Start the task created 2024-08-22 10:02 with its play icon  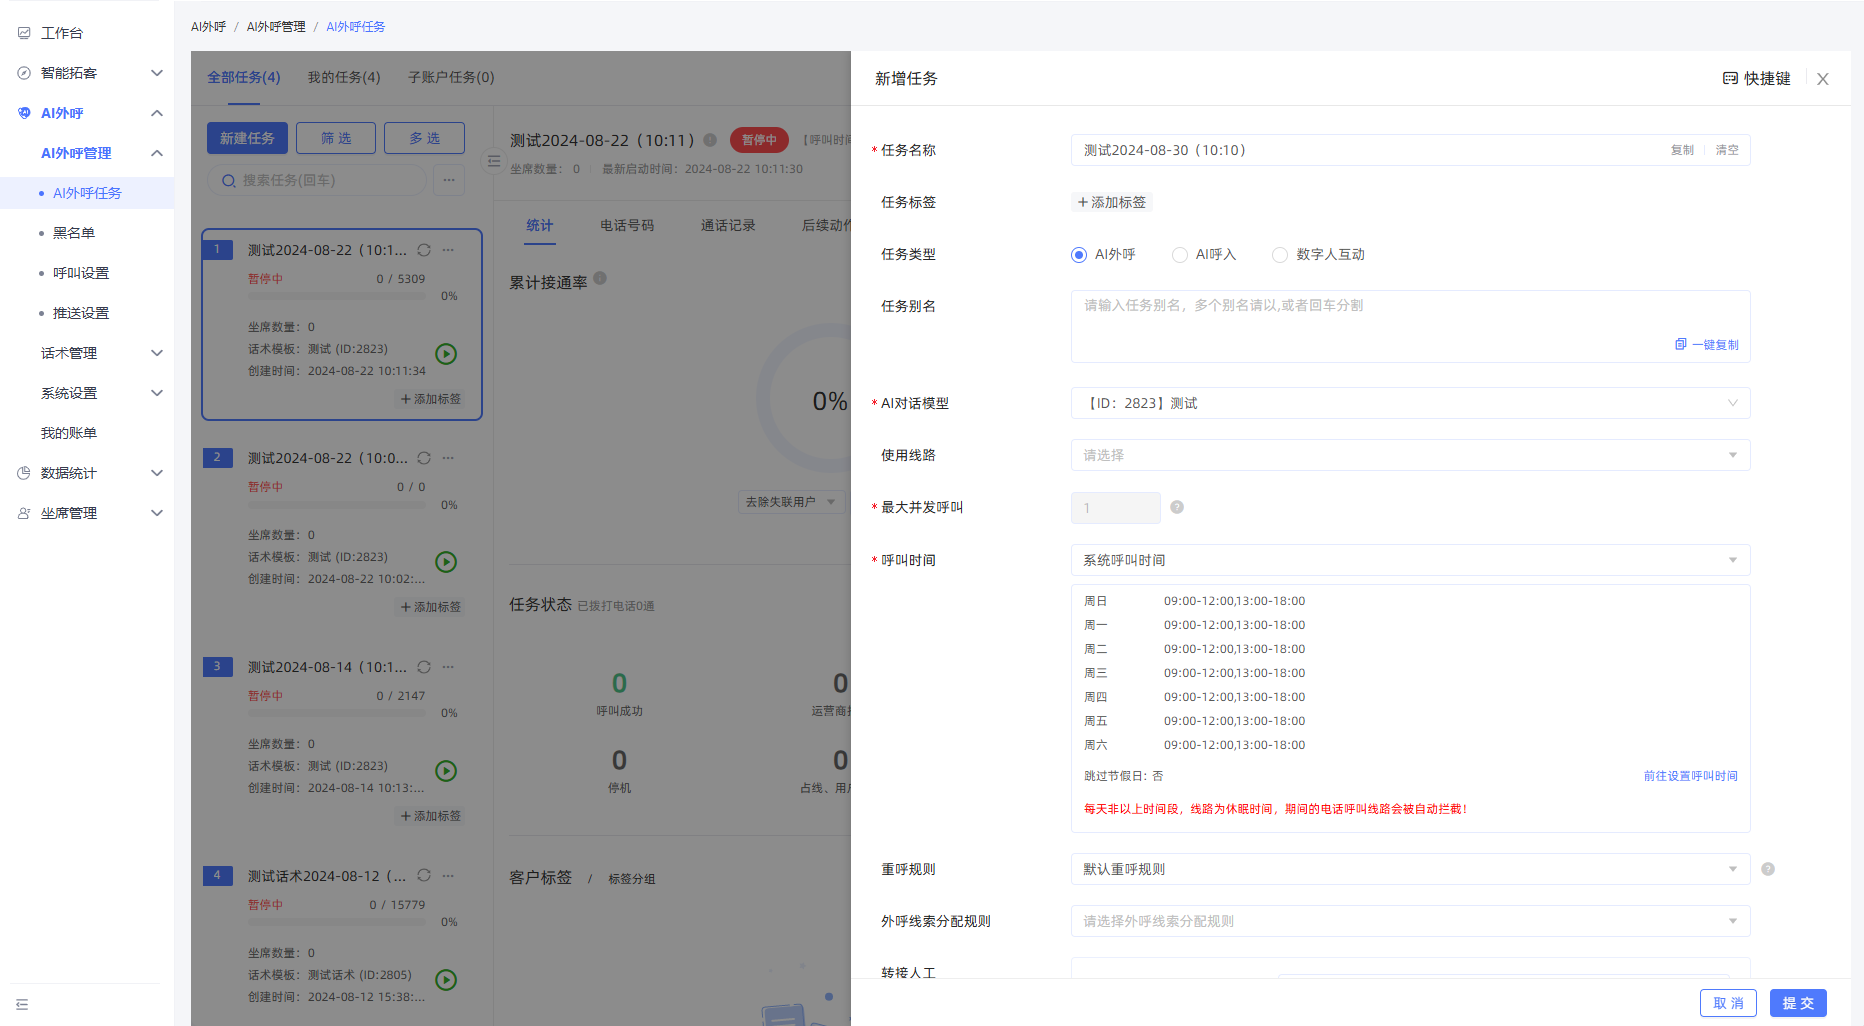pos(446,562)
